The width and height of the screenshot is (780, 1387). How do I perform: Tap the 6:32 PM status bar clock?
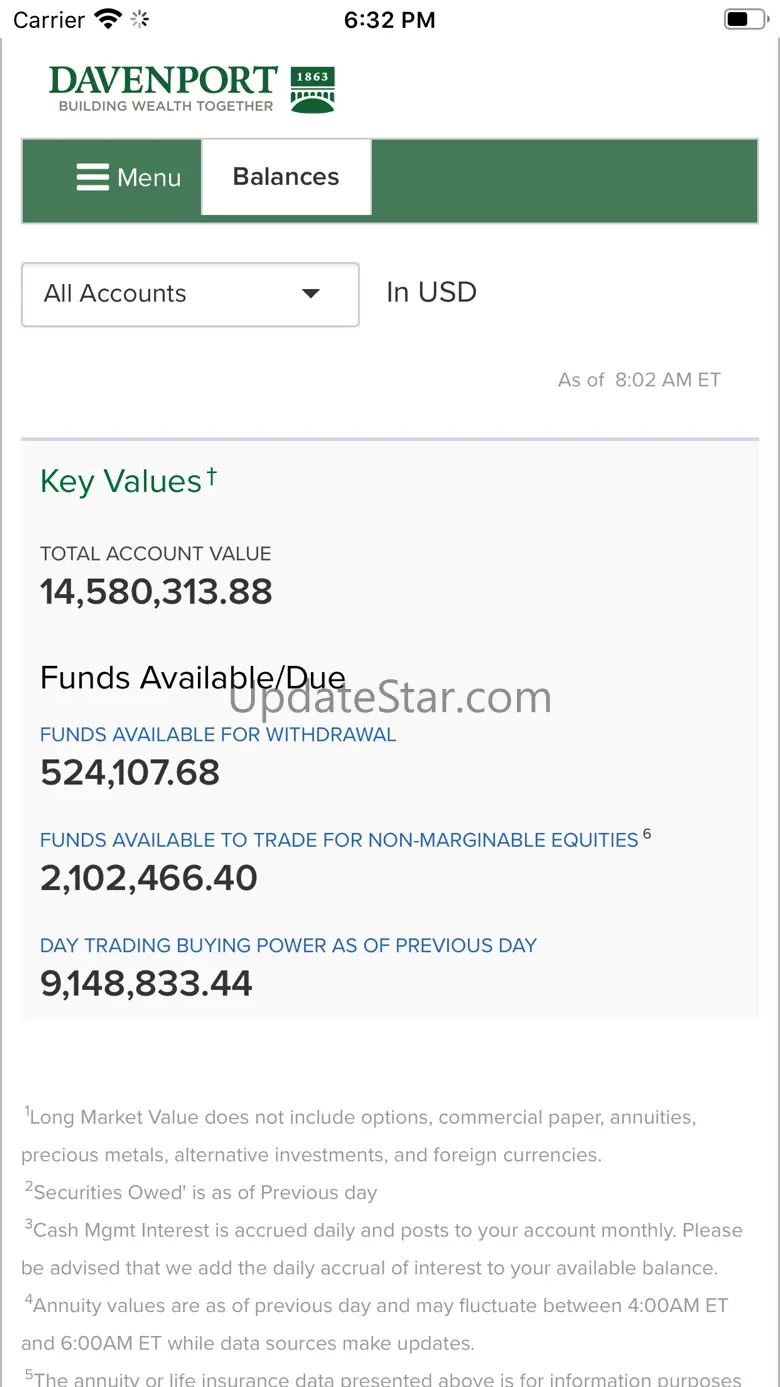tap(389, 20)
